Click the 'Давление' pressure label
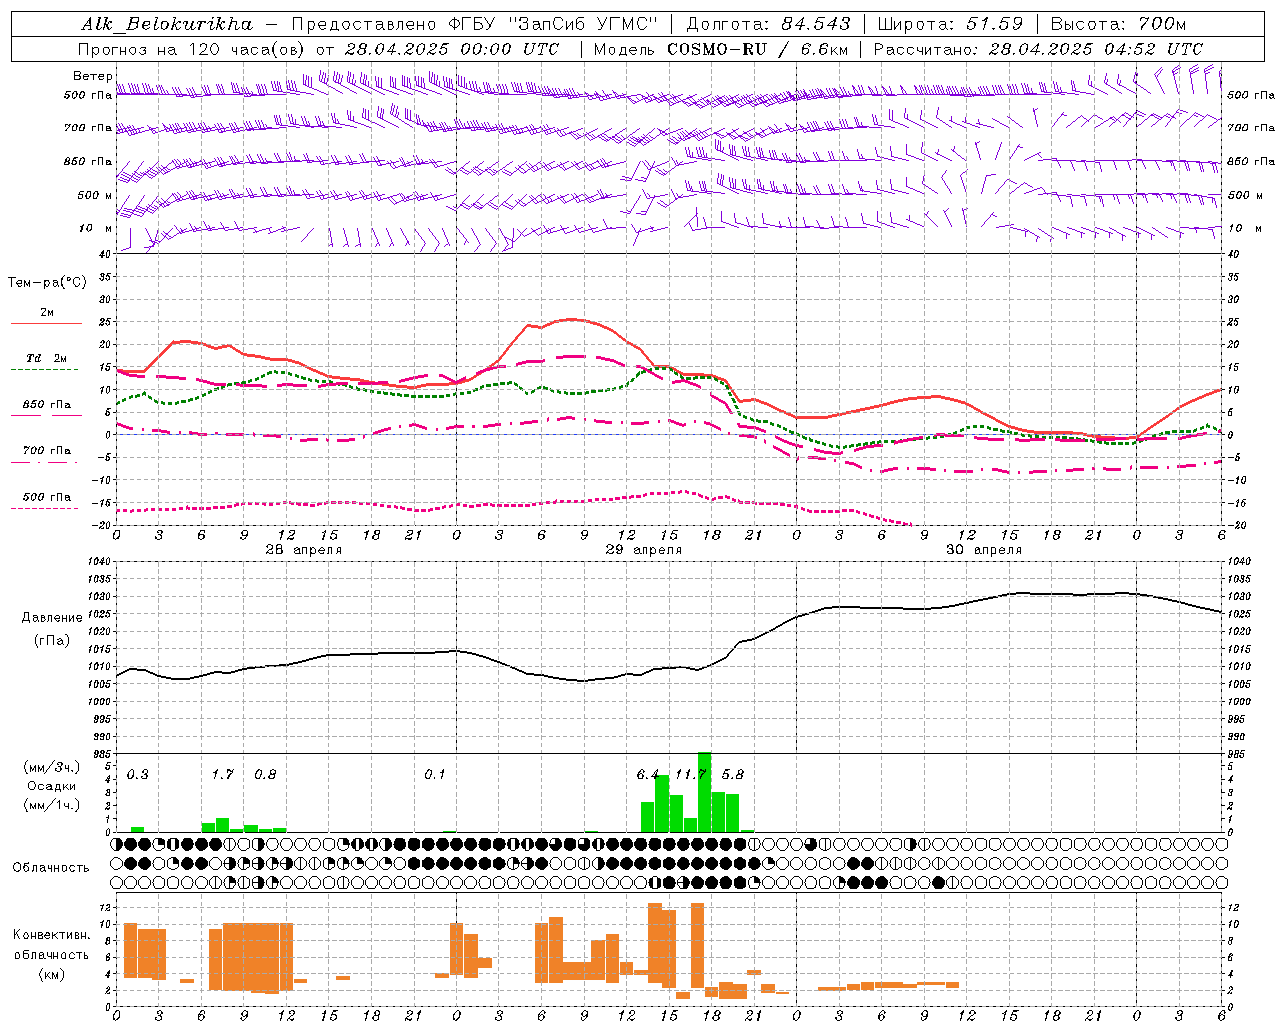Image resolution: width=1280 pixels, height=1024 pixels. 52,618
